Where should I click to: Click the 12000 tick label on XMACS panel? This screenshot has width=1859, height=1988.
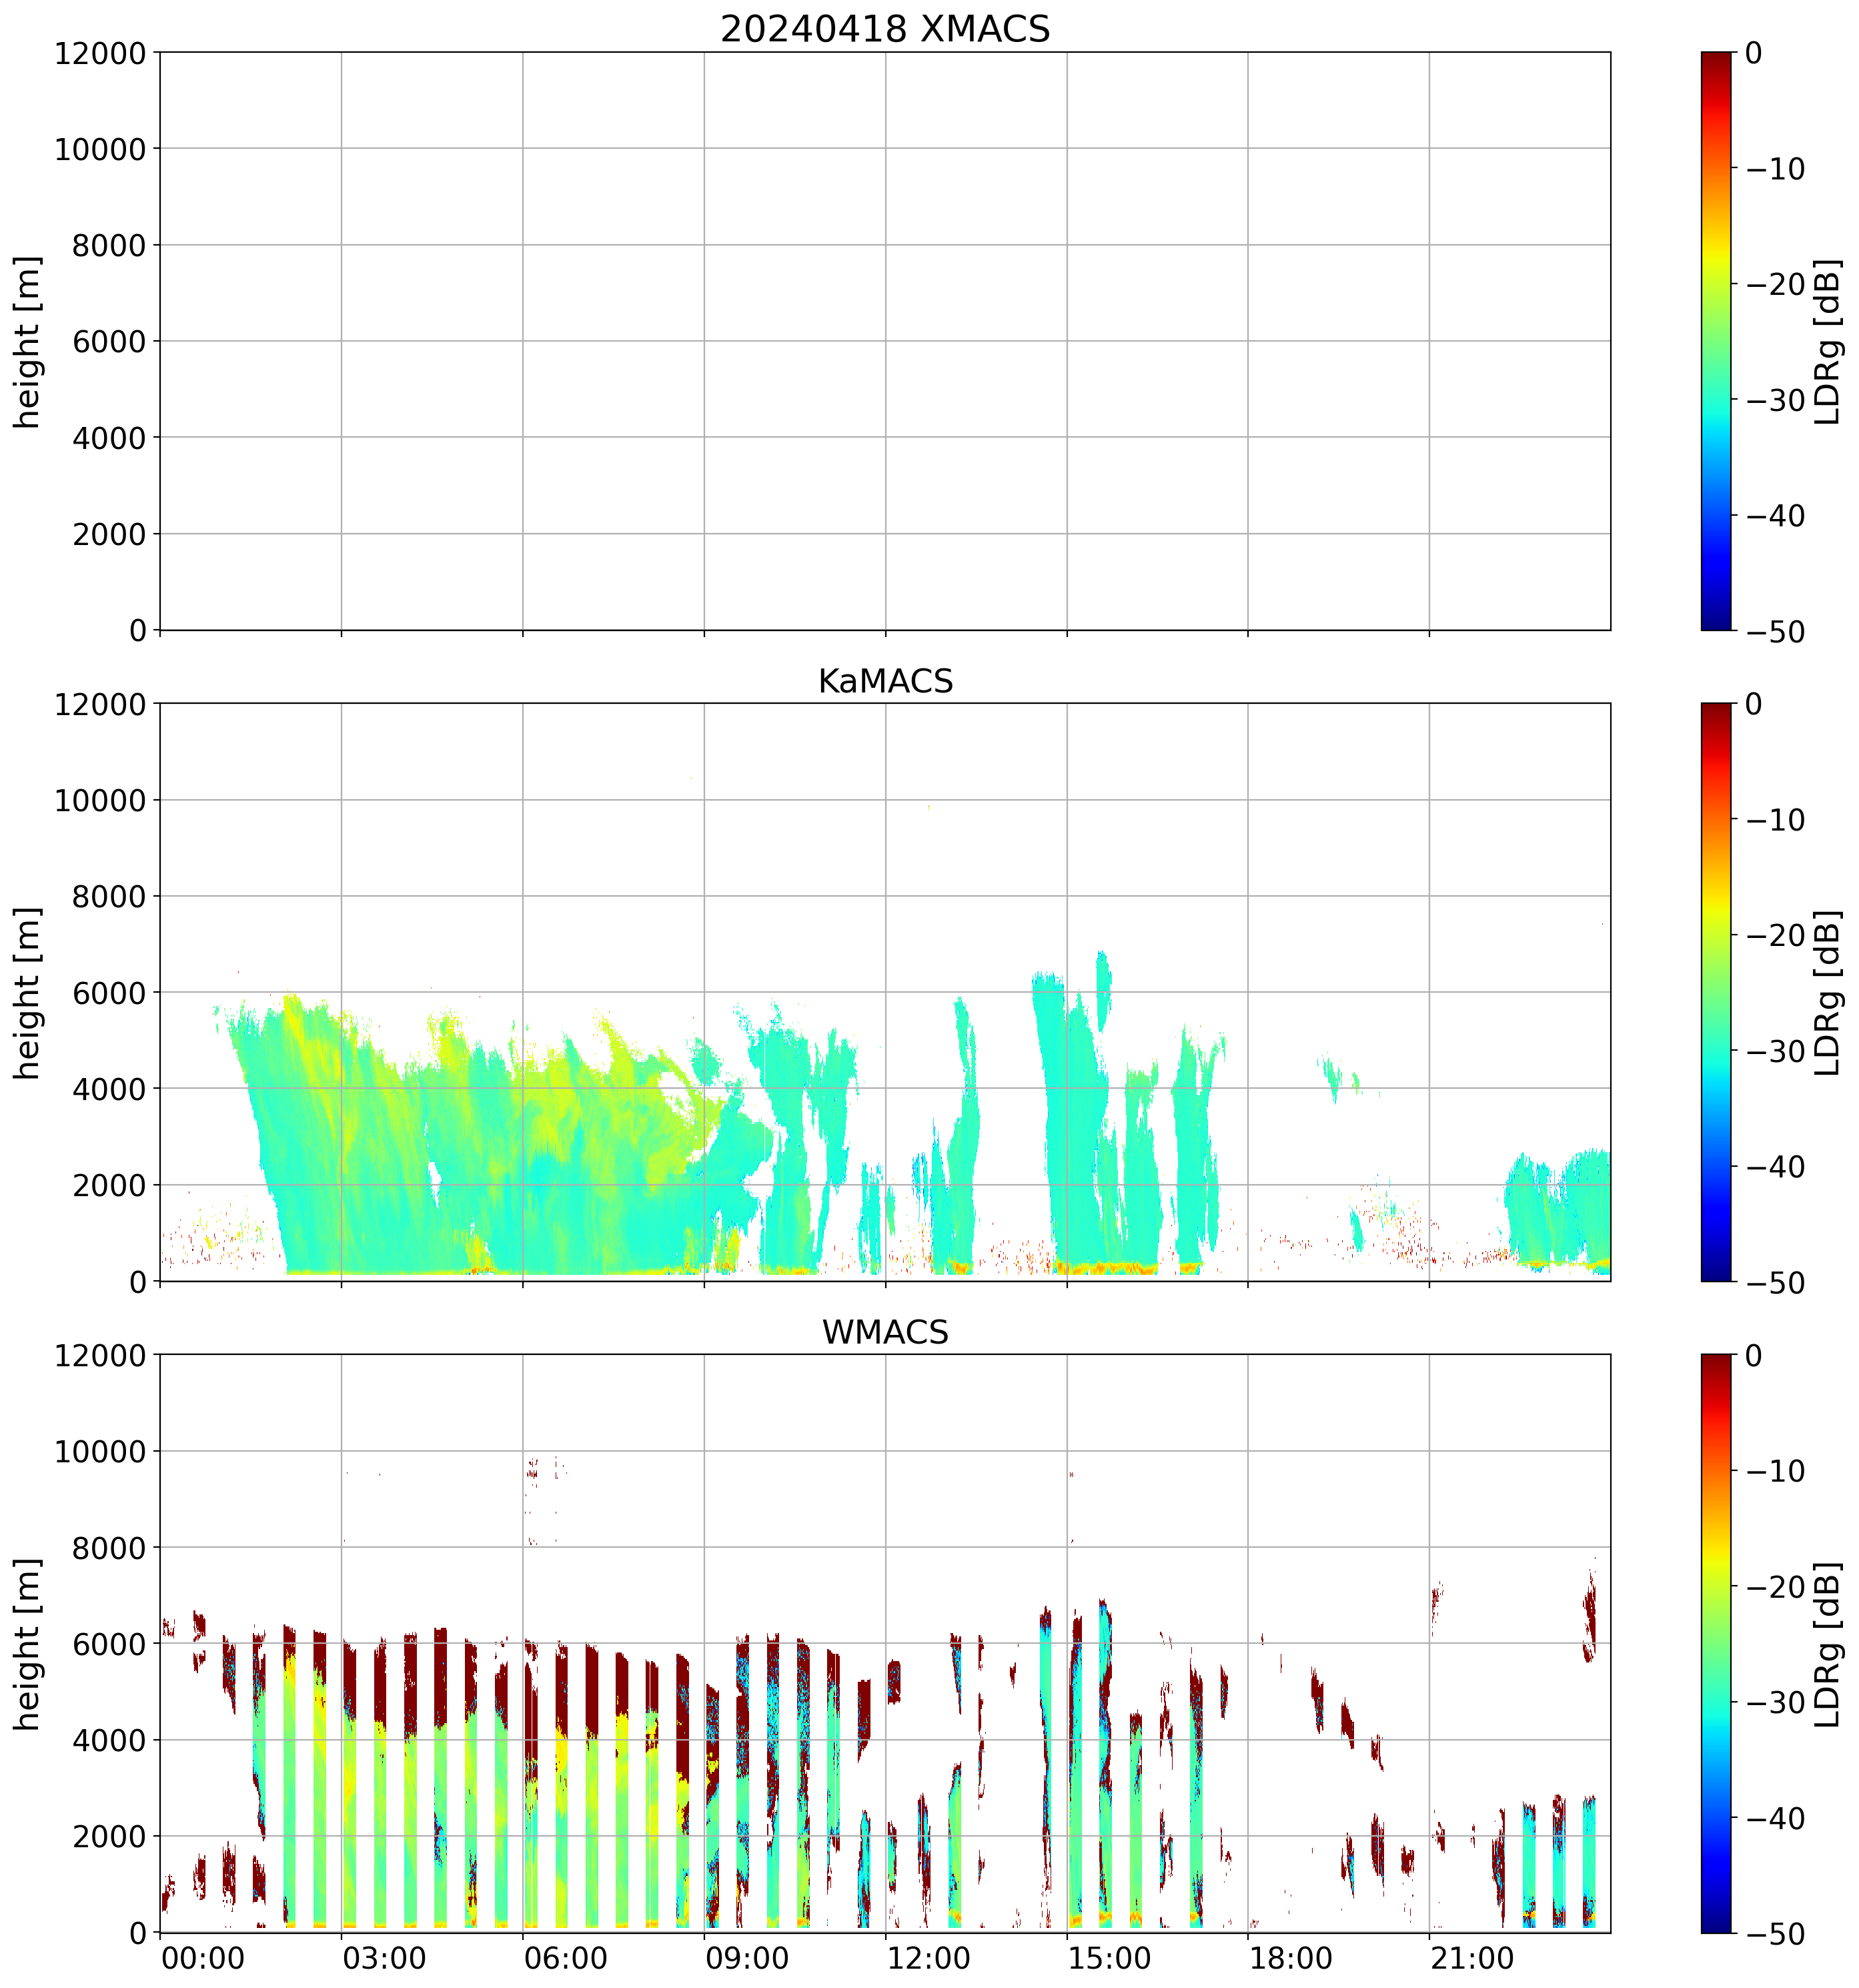pyautogui.click(x=100, y=53)
